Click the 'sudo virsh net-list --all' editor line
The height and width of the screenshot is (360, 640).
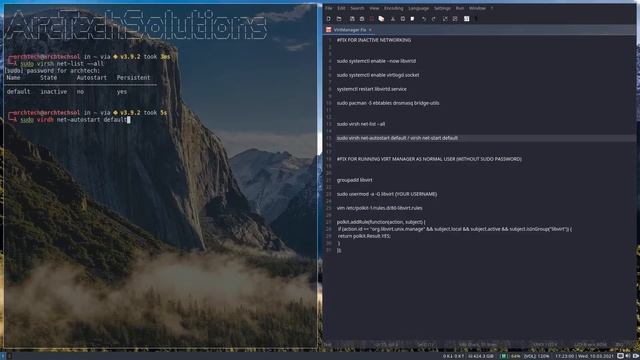coord(360,124)
